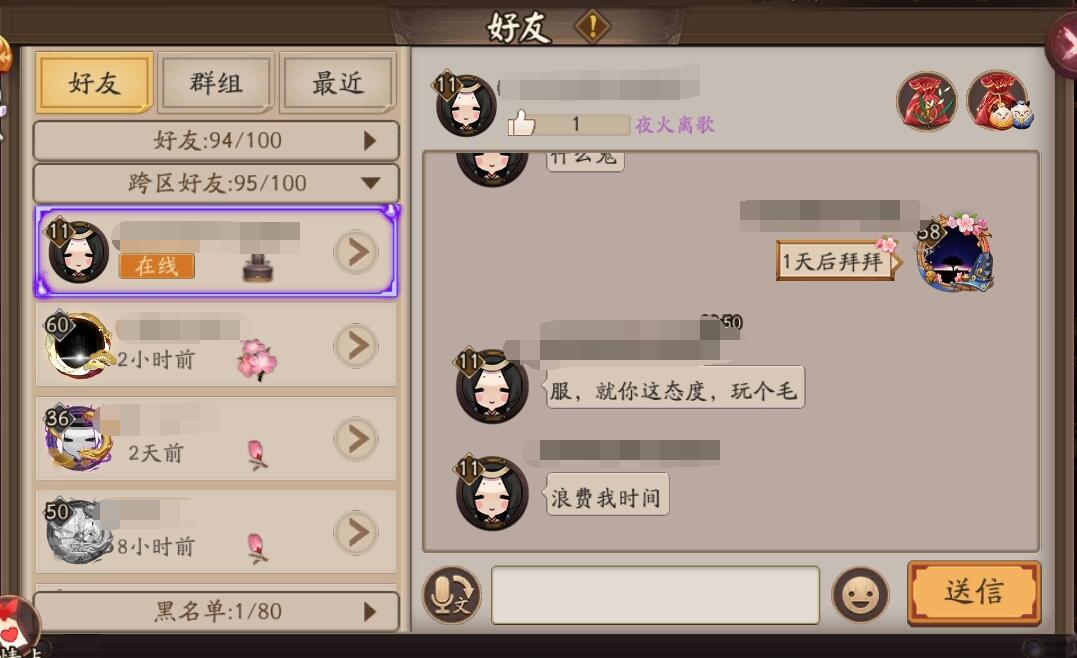Switch to the 最近 tab
The height and width of the screenshot is (658, 1077).
[338, 83]
